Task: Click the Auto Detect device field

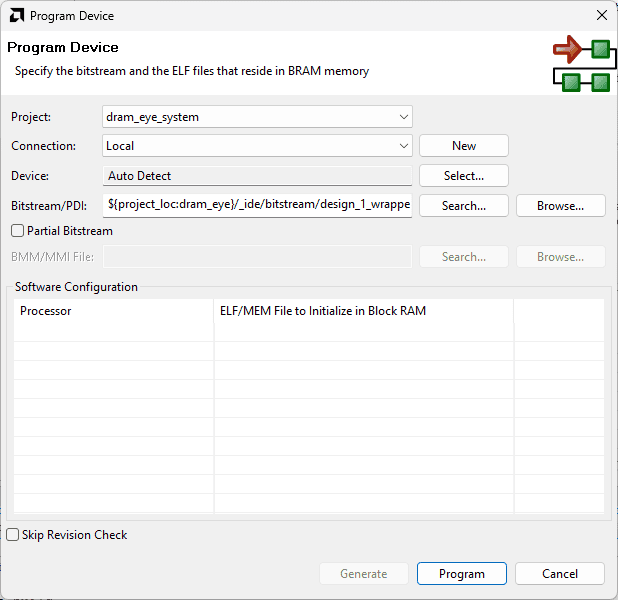Action: [x=258, y=176]
